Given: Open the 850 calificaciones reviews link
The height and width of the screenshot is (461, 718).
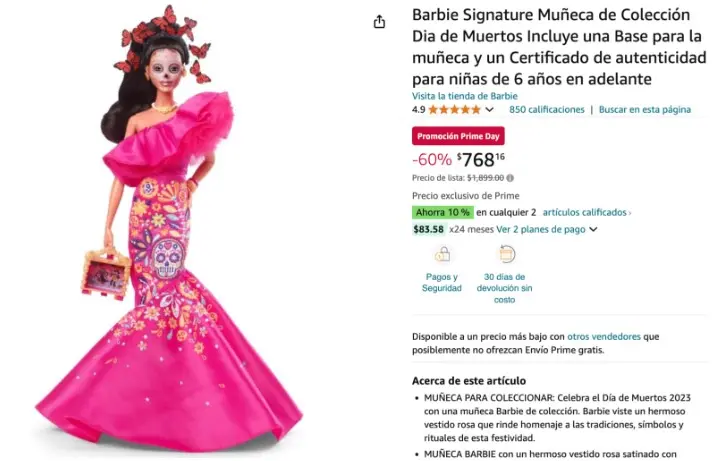Looking at the screenshot, I should (x=547, y=109).
